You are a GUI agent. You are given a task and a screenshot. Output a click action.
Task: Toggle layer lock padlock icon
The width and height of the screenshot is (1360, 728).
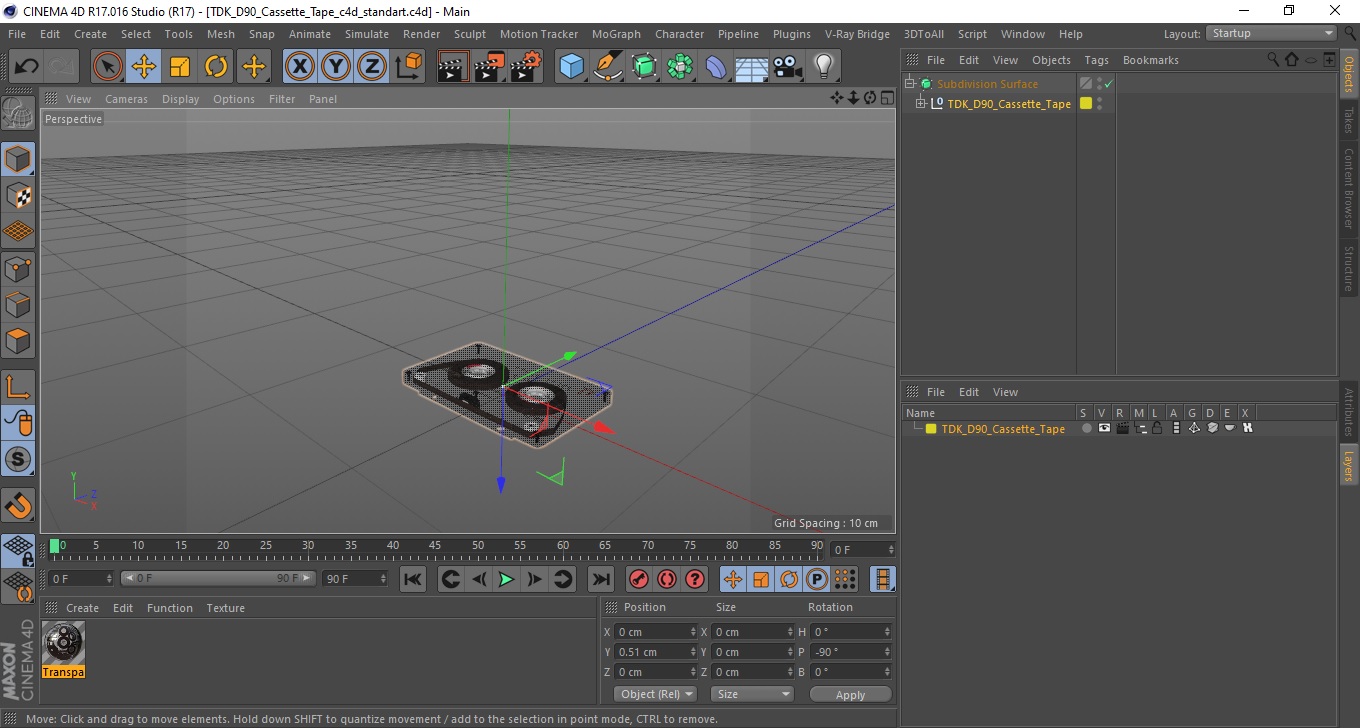[1156, 428]
